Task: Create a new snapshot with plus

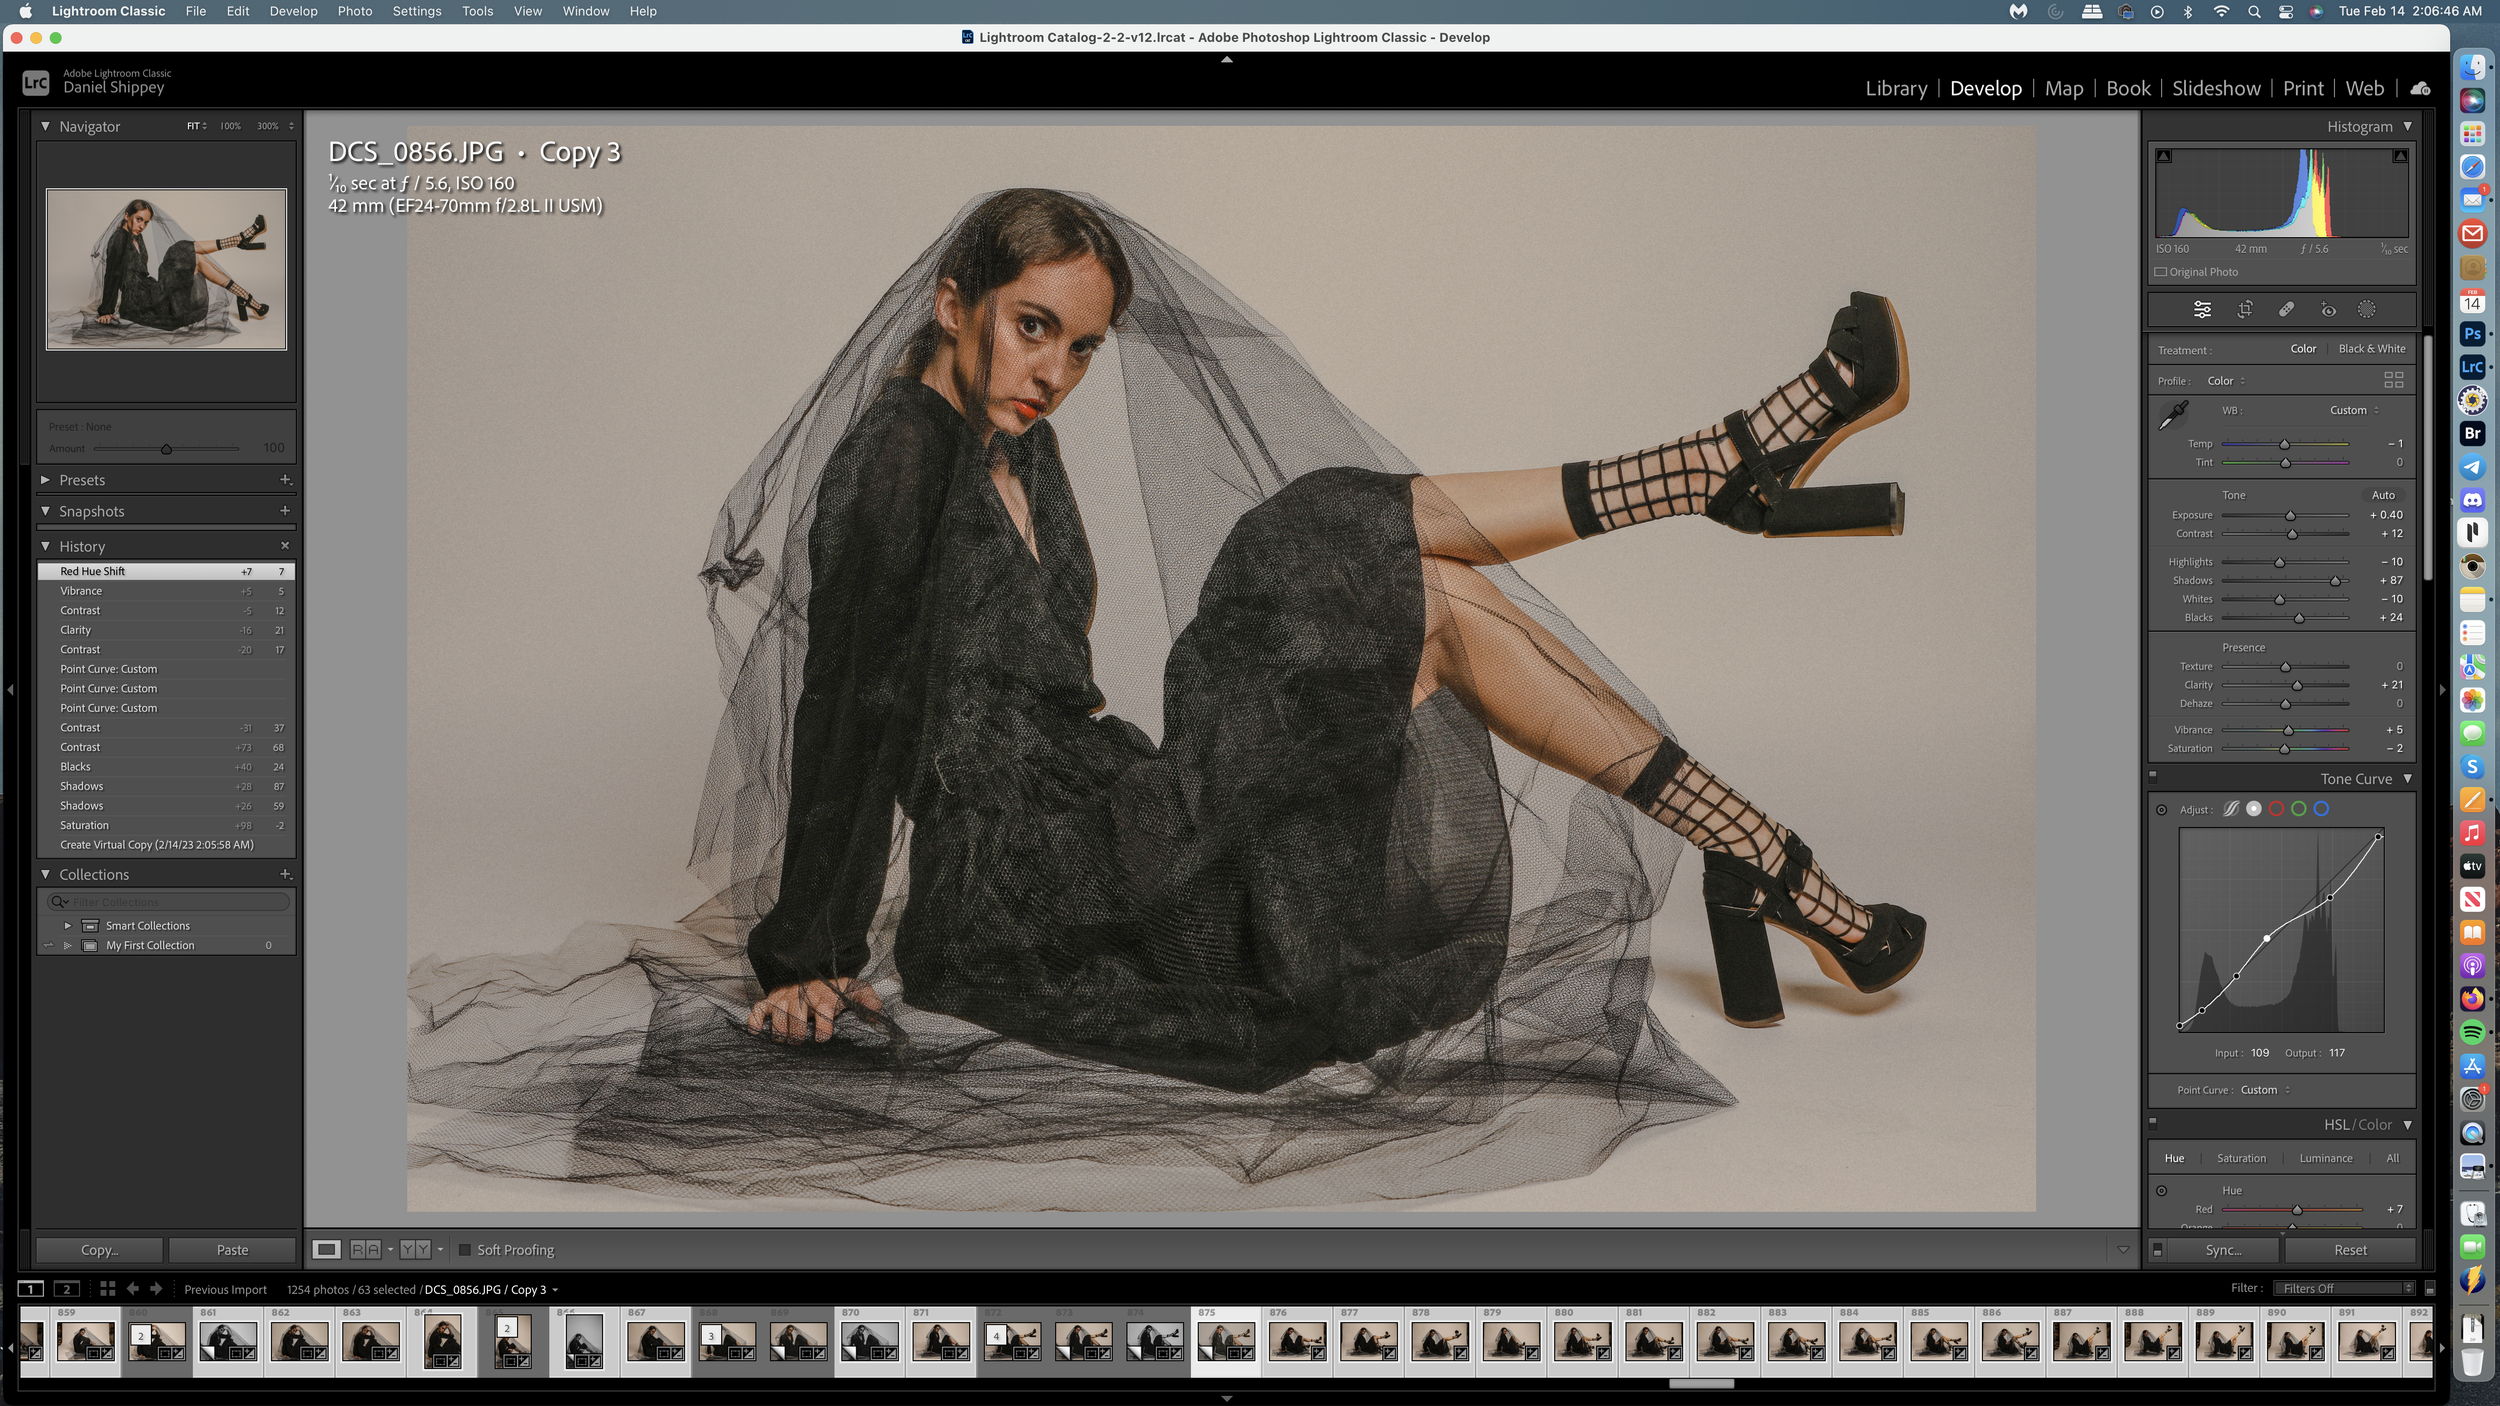Action: 285,511
